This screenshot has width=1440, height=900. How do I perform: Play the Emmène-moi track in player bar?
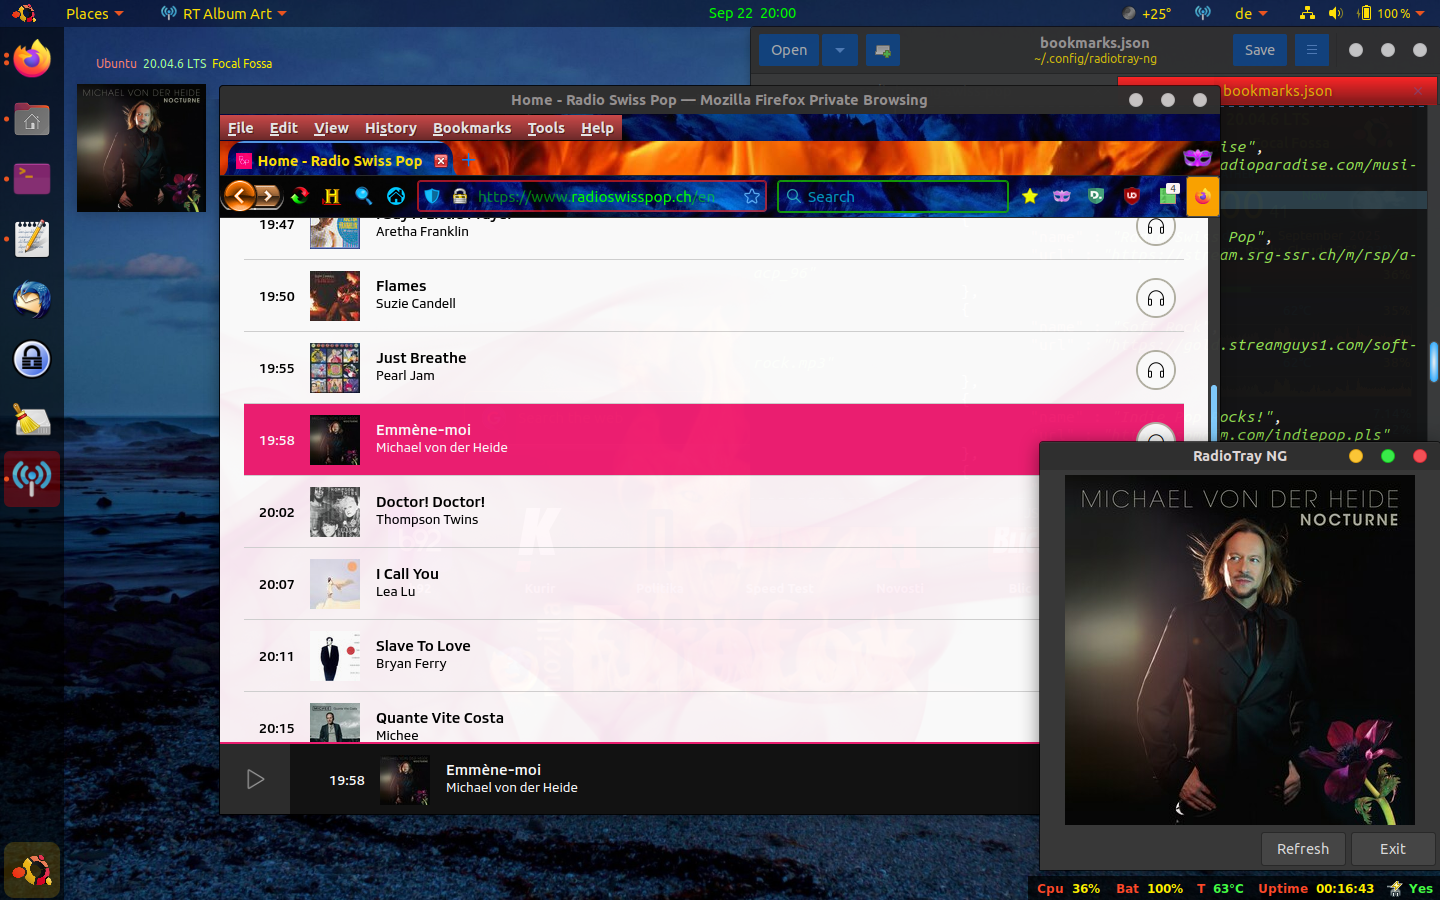click(255, 779)
